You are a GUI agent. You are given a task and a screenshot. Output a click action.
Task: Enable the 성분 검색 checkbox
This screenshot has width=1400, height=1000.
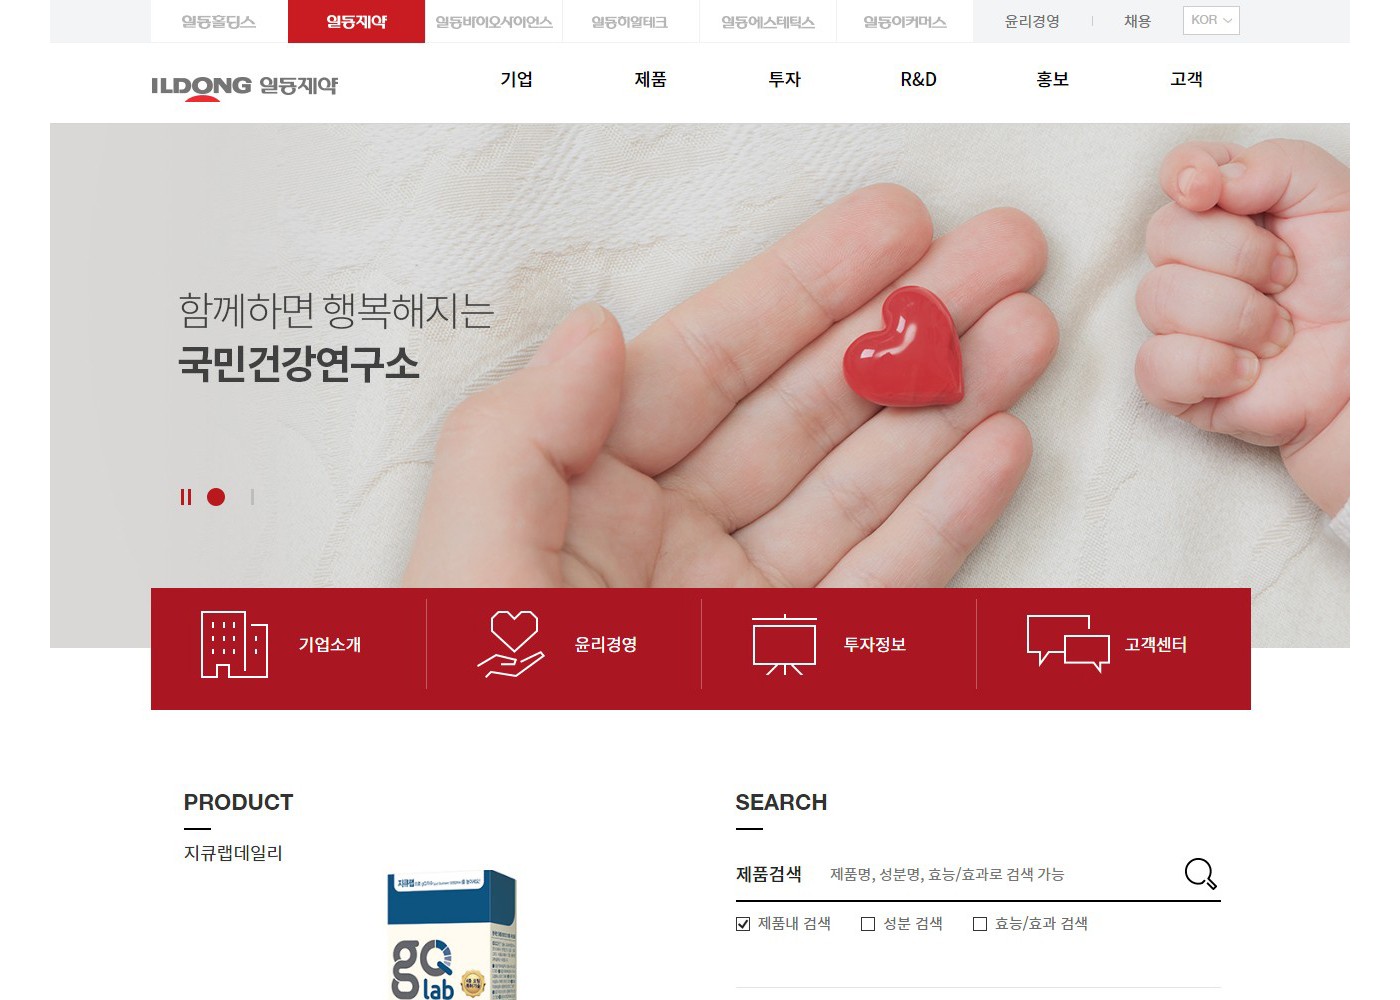(x=868, y=924)
